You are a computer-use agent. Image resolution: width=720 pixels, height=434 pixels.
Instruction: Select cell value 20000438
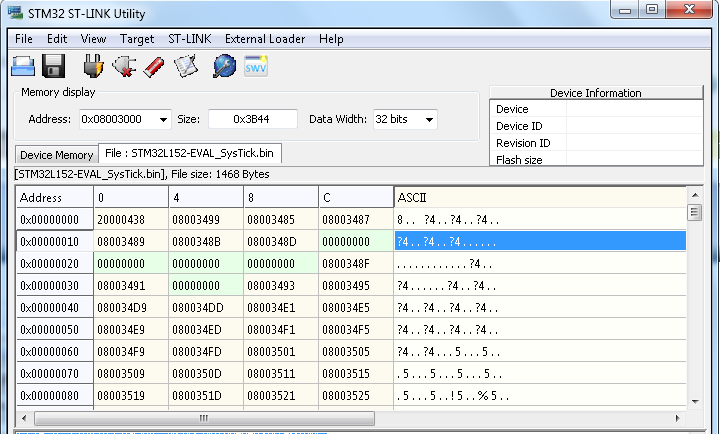[x=131, y=220]
